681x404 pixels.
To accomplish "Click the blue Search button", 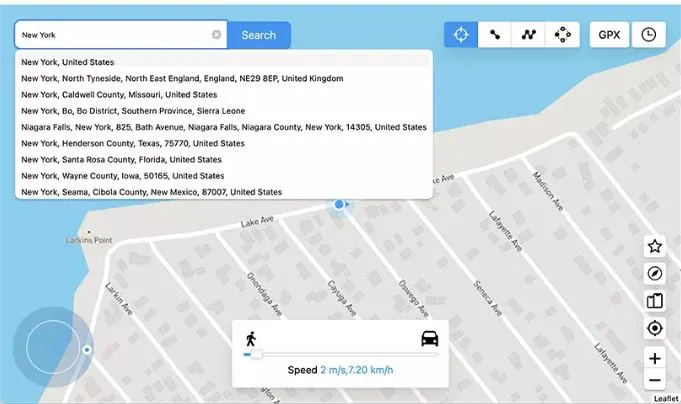I will tap(259, 35).
